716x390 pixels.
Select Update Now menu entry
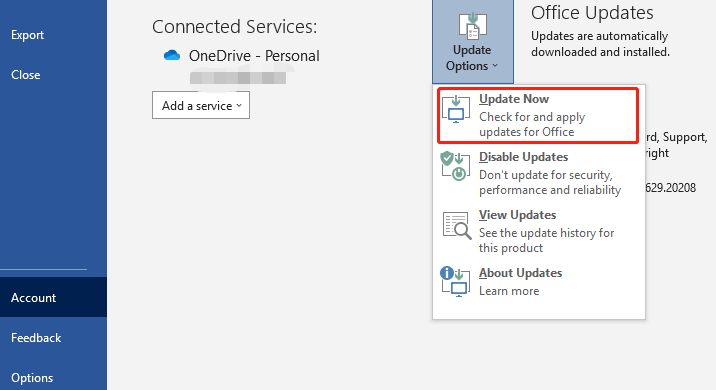click(x=538, y=116)
